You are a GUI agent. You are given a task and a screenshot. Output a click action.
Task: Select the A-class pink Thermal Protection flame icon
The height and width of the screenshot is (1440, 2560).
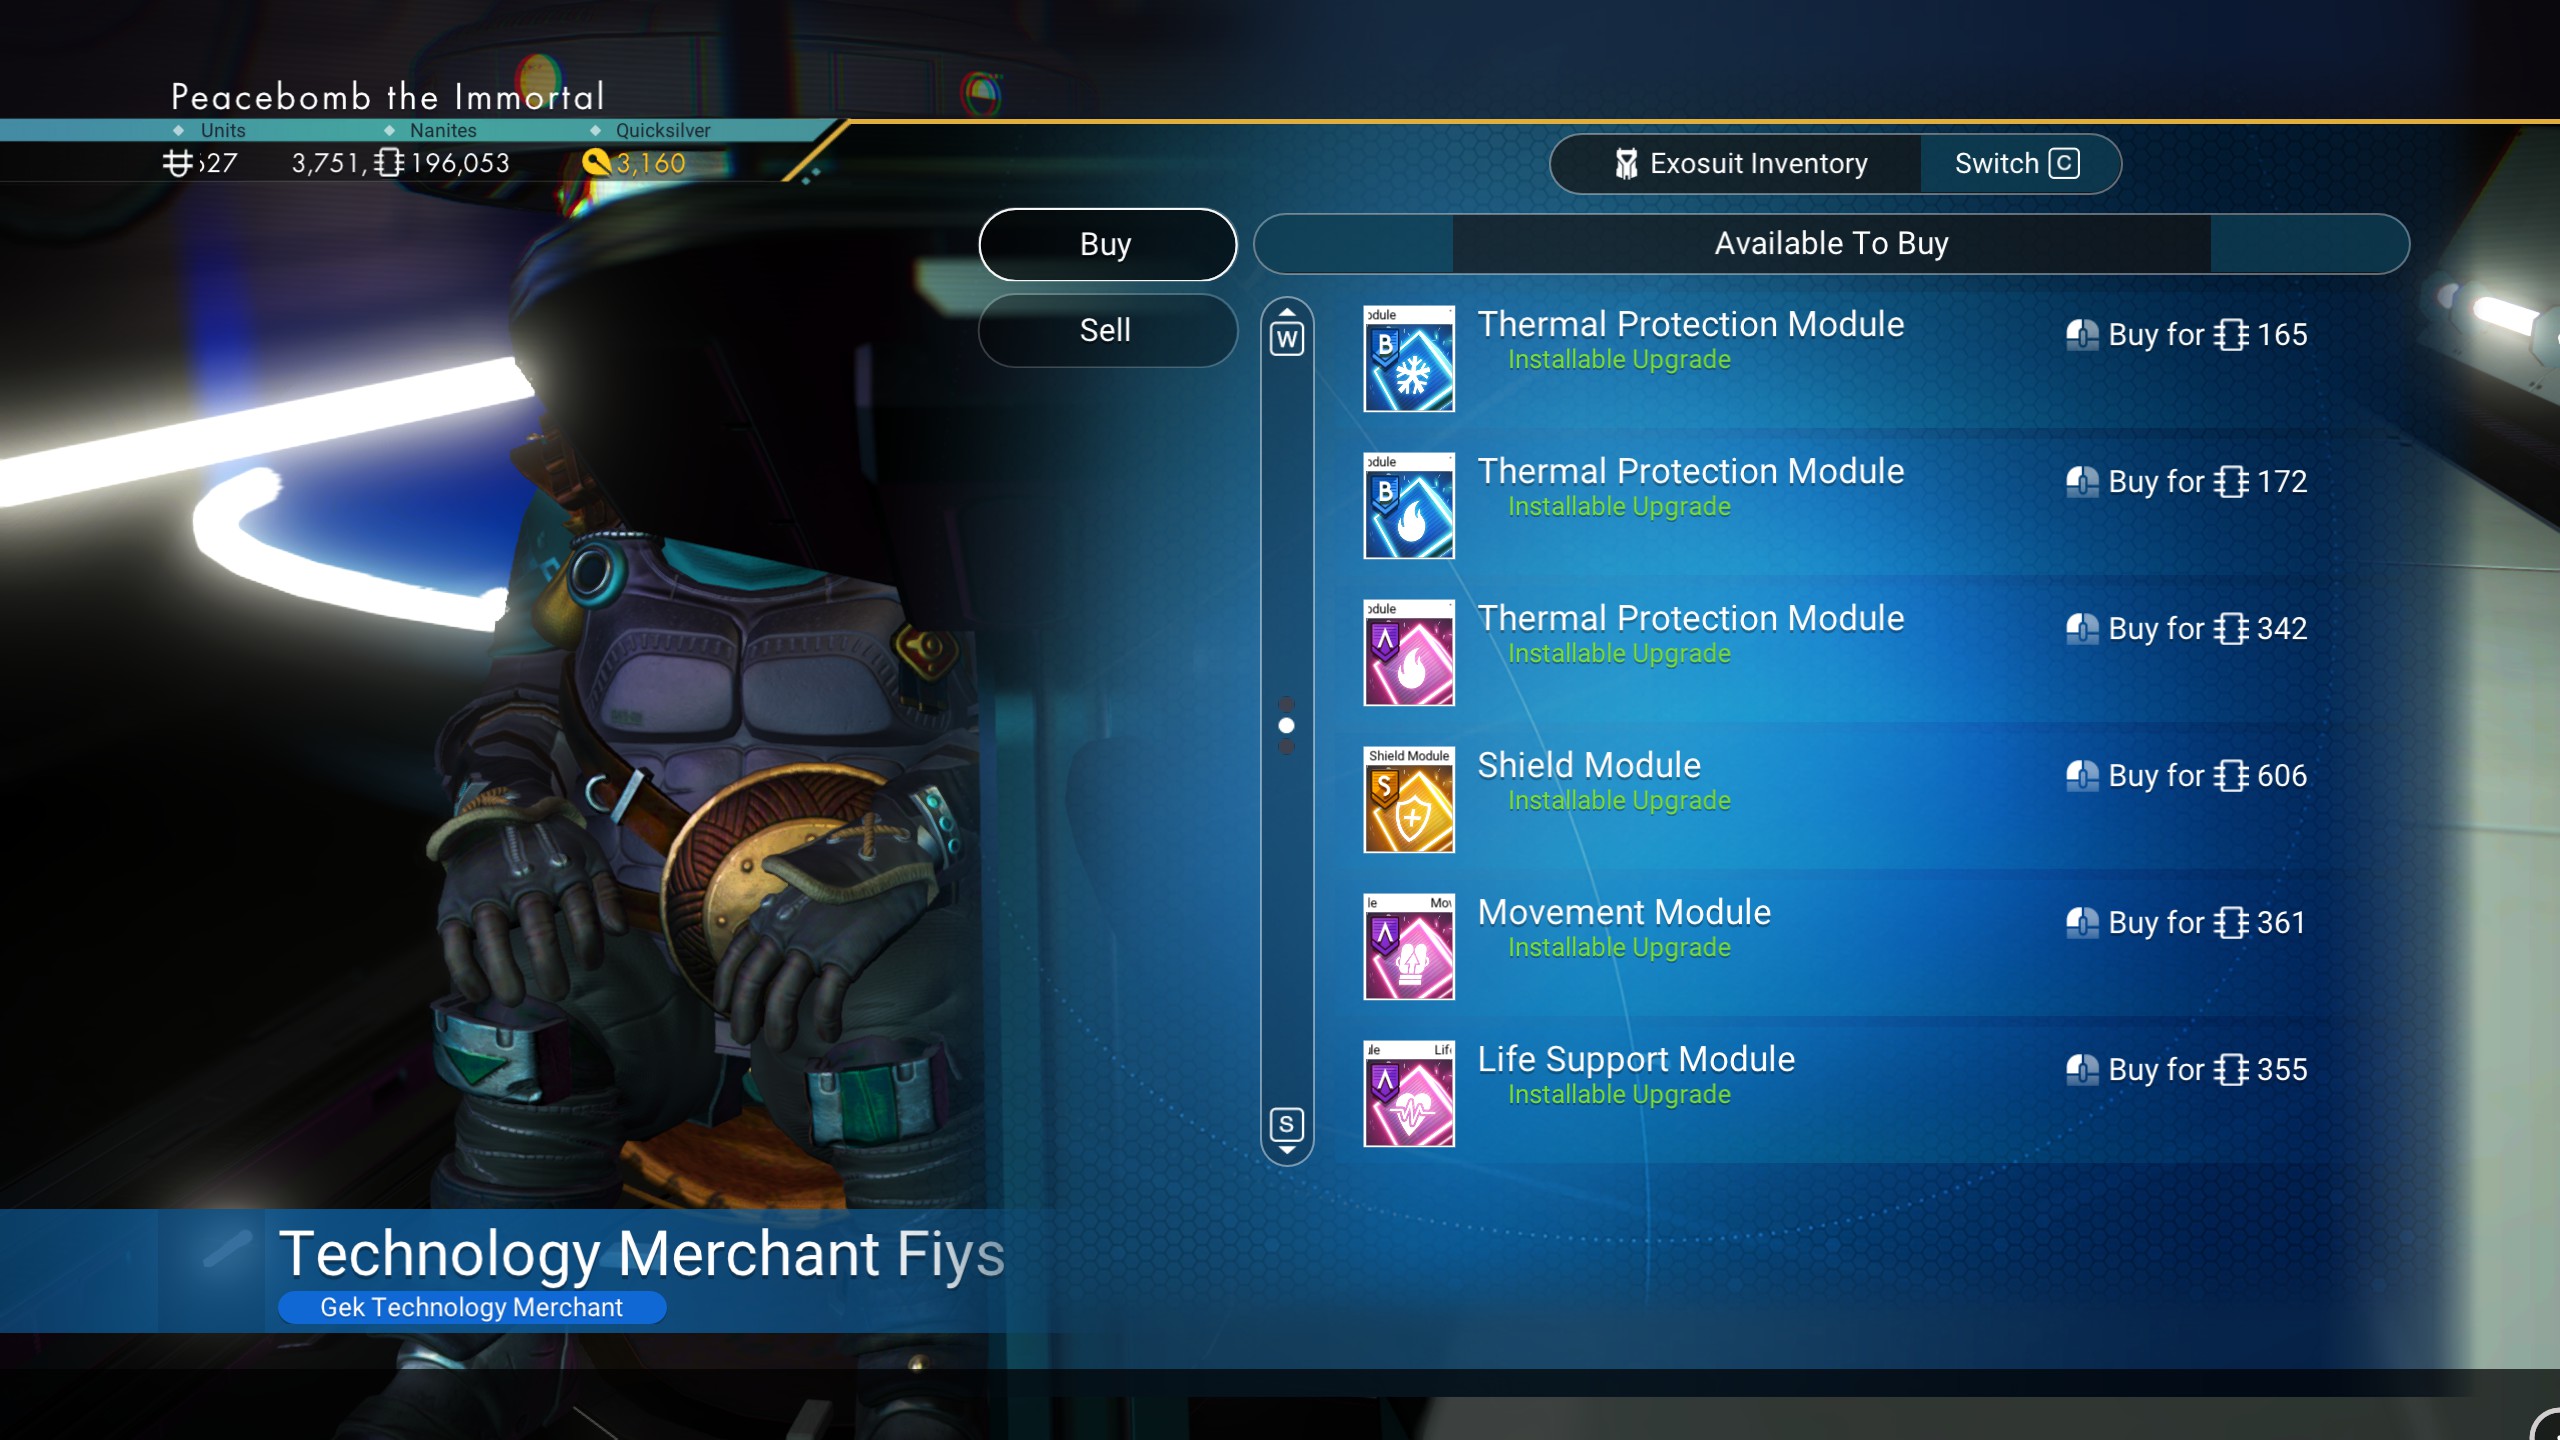[1409, 652]
